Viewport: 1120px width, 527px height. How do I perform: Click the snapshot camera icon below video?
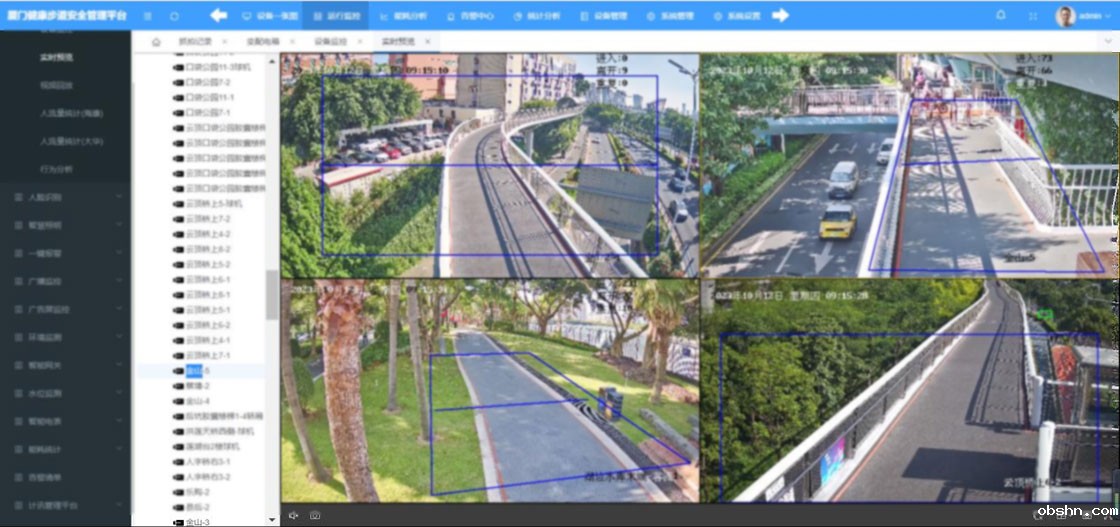(315, 515)
